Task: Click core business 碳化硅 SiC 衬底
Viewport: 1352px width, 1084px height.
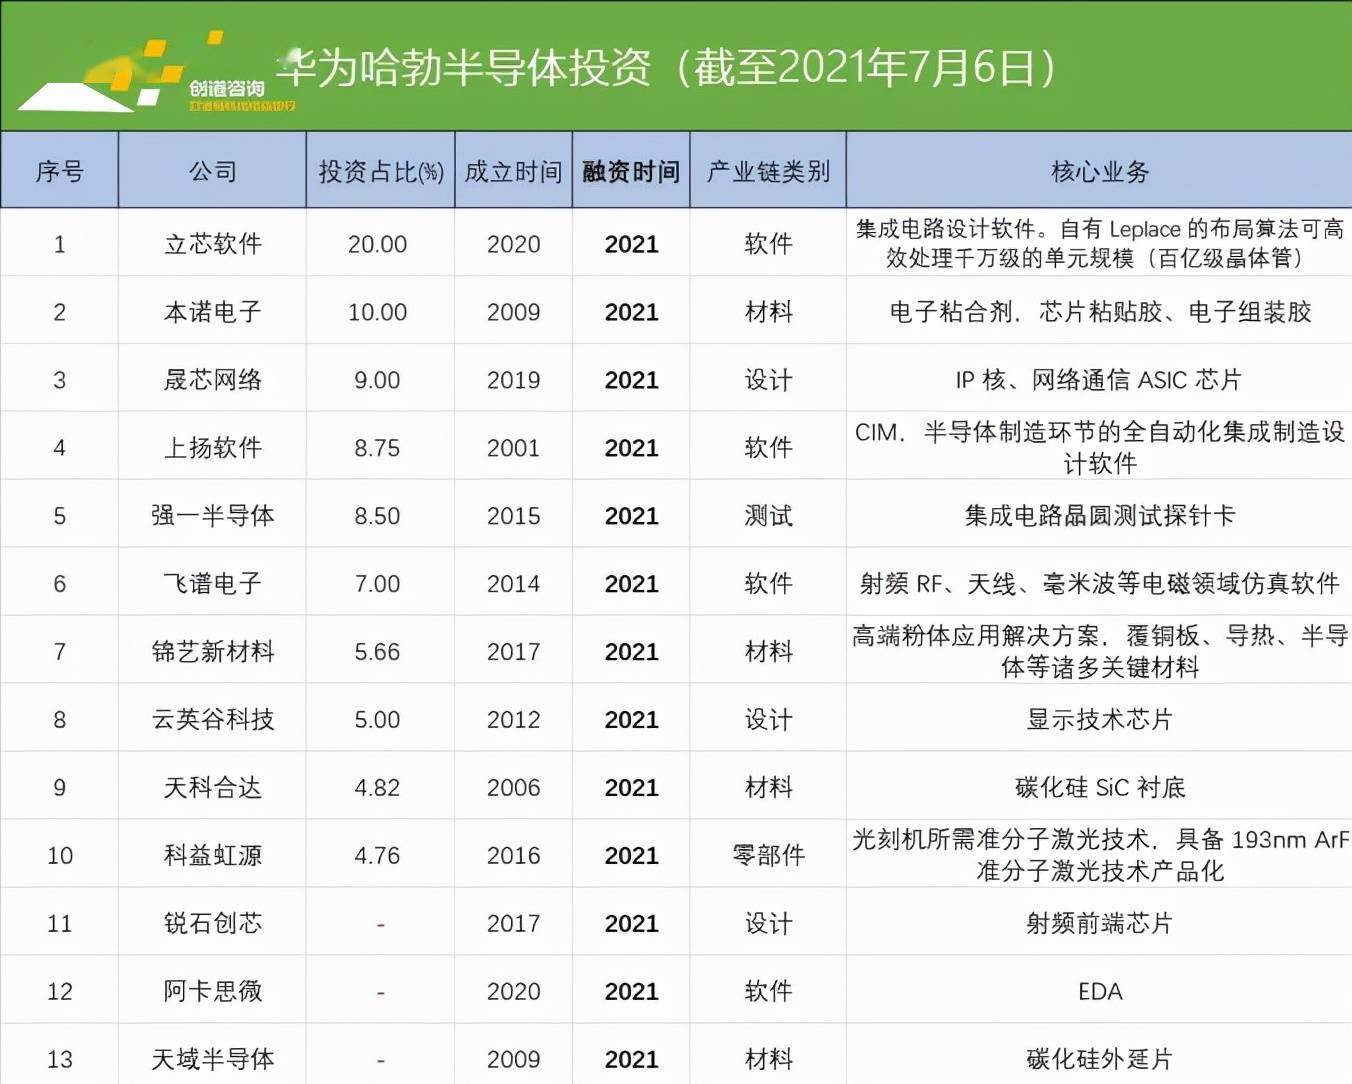Action: pyautogui.click(x=1099, y=787)
